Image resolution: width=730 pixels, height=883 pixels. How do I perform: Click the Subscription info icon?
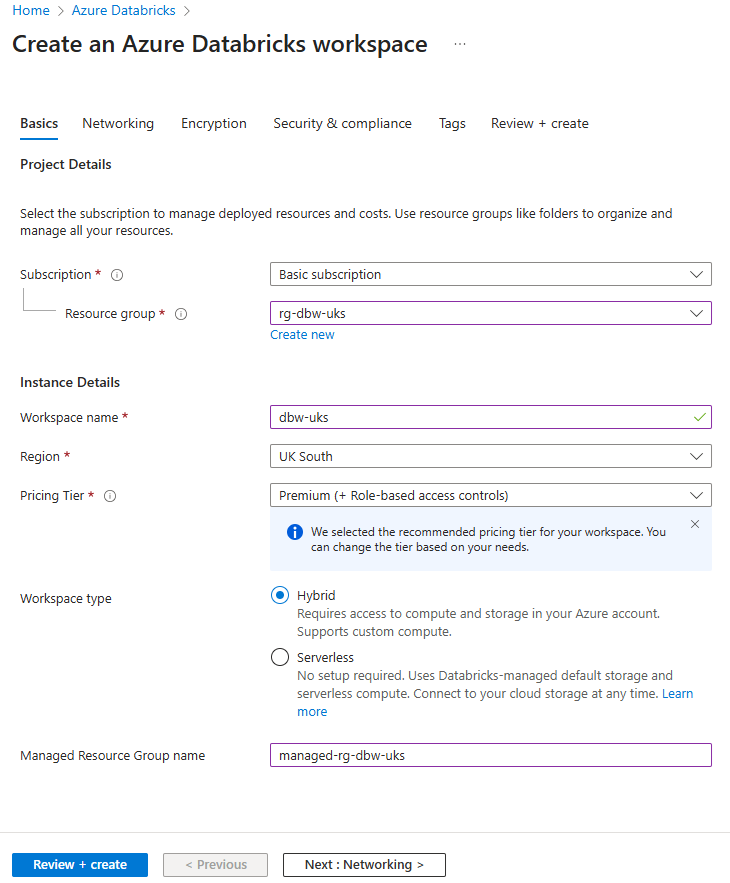pos(117,275)
